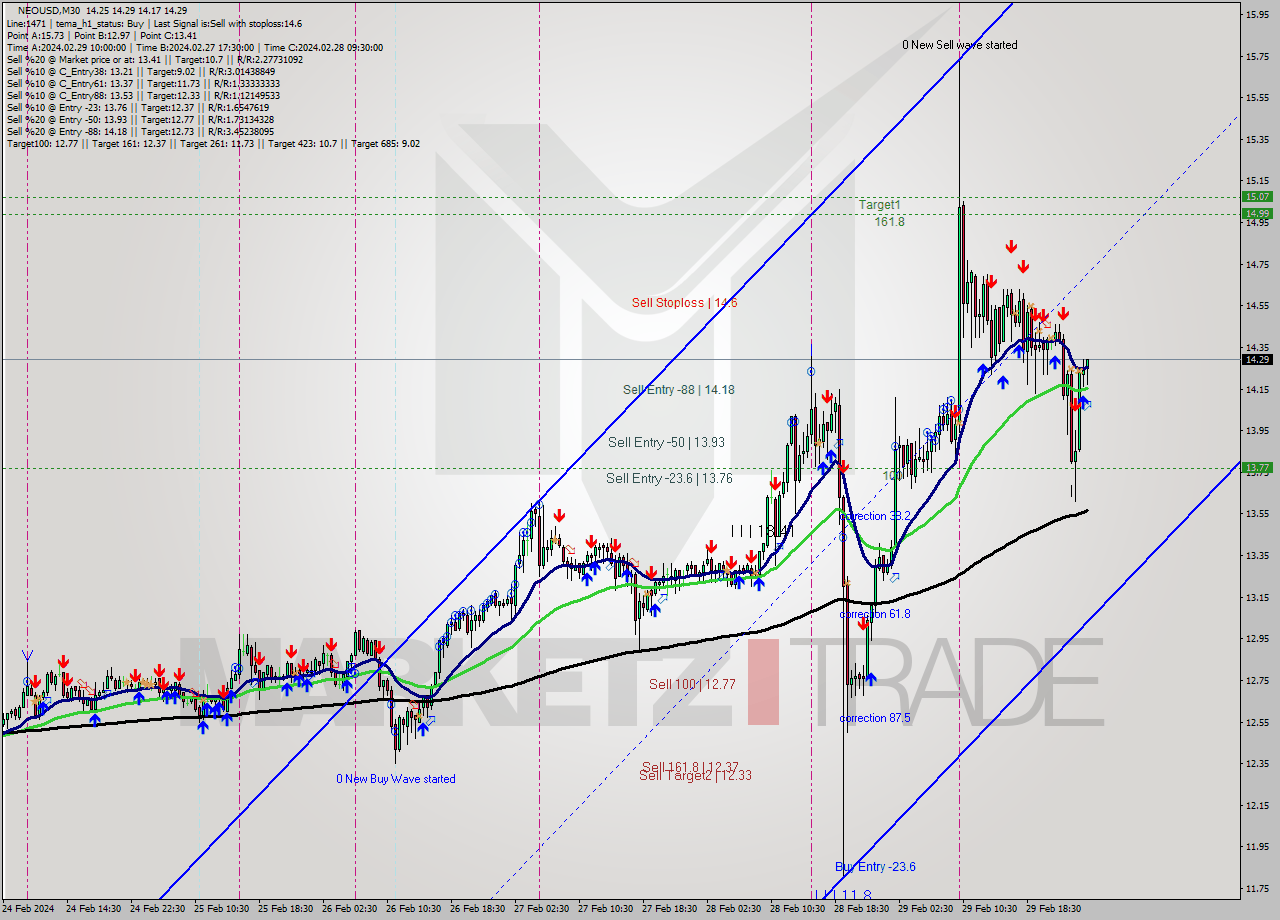Click the 'Target1' label
The height and width of the screenshot is (920, 1280).
pyautogui.click(x=880, y=204)
